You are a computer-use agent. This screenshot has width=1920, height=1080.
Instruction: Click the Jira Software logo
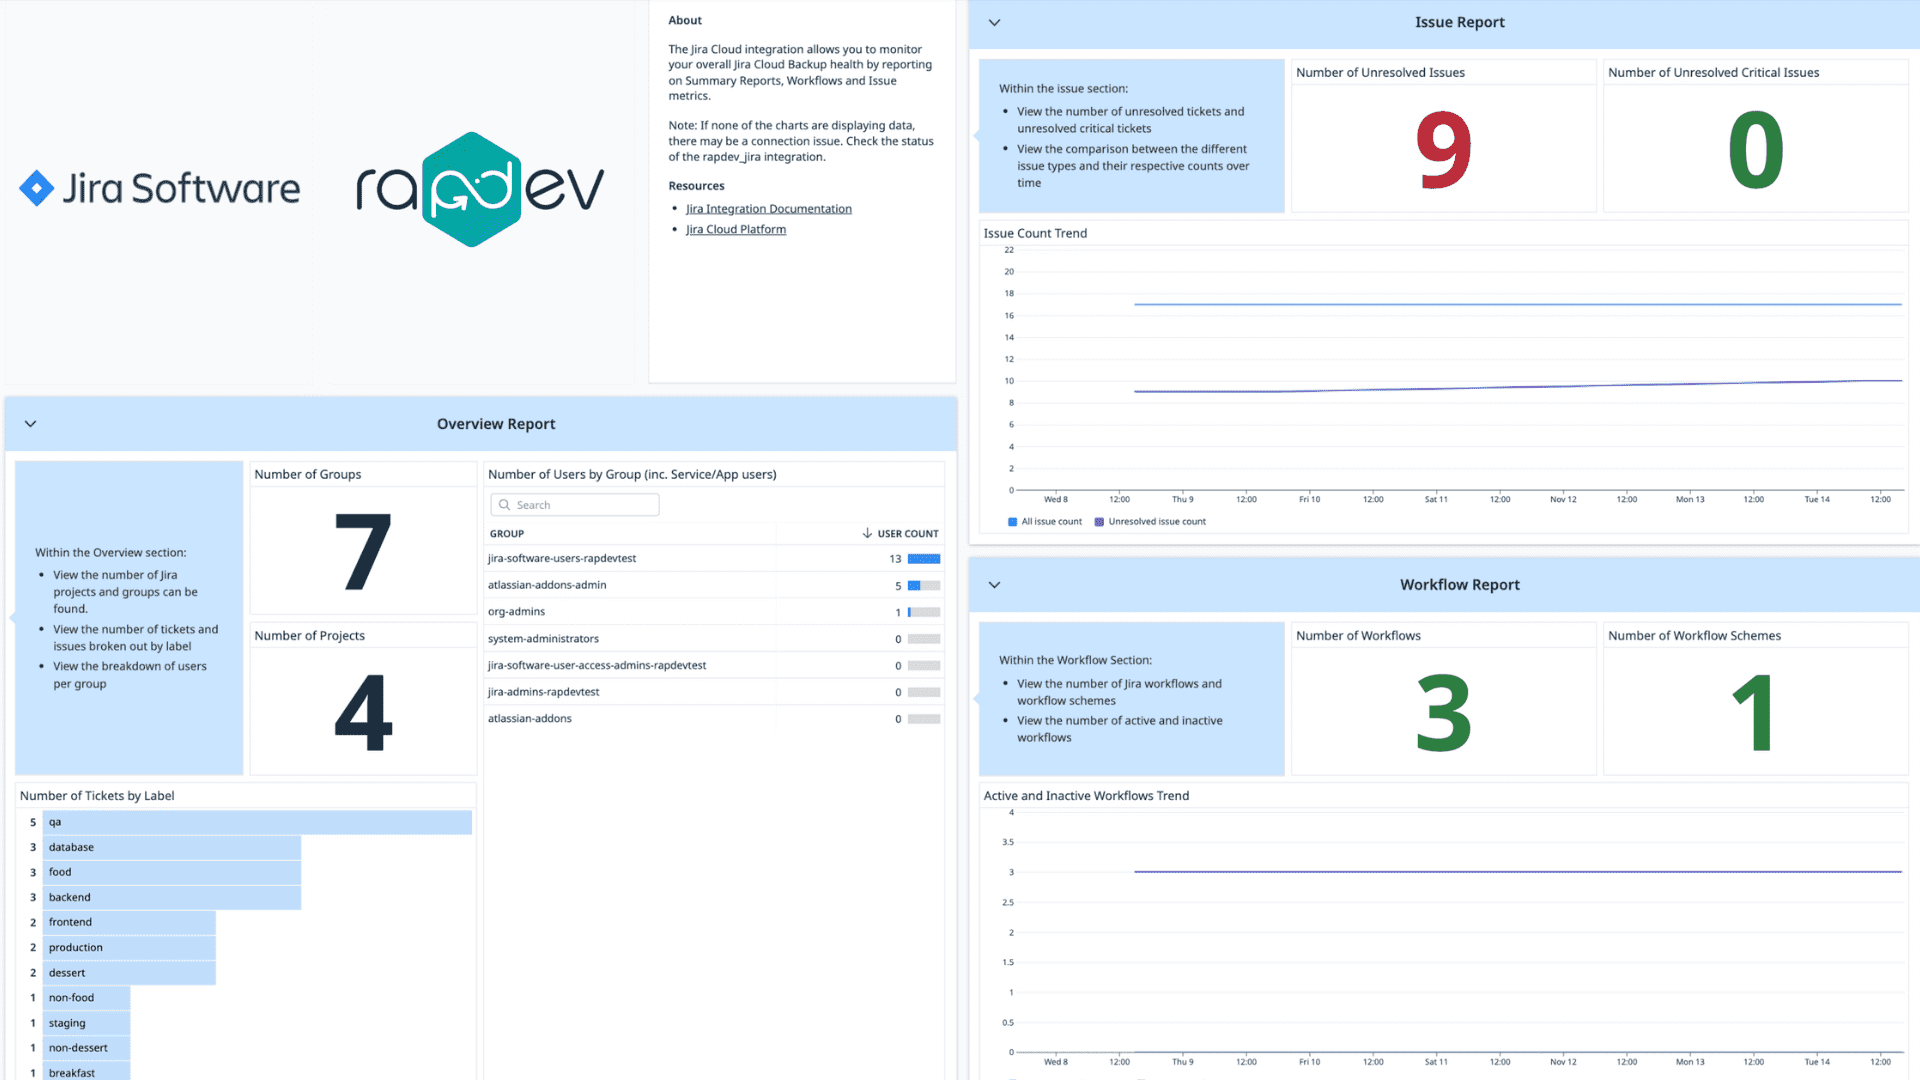pyautogui.click(x=160, y=188)
